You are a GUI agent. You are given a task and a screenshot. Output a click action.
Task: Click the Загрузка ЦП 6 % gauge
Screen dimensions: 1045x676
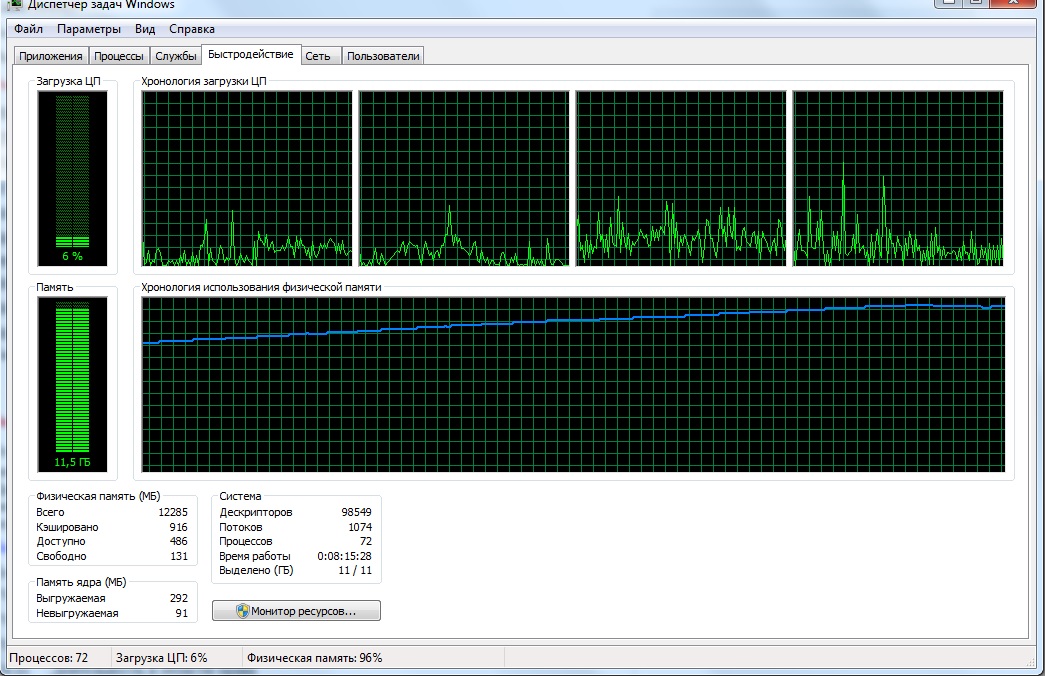(x=72, y=178)
